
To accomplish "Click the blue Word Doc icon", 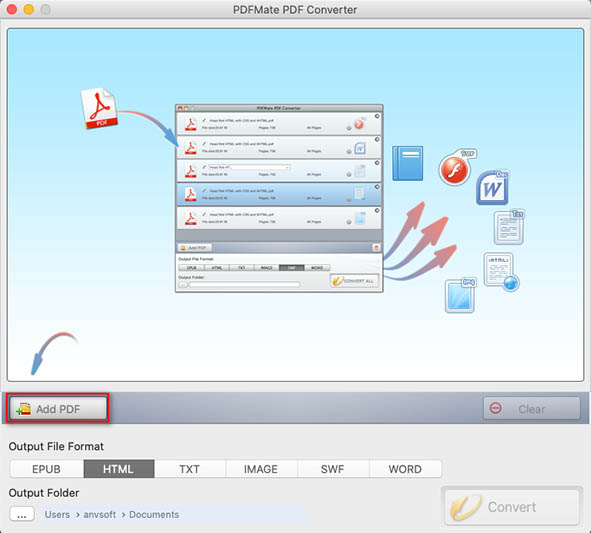I will (x=492, y=187).
